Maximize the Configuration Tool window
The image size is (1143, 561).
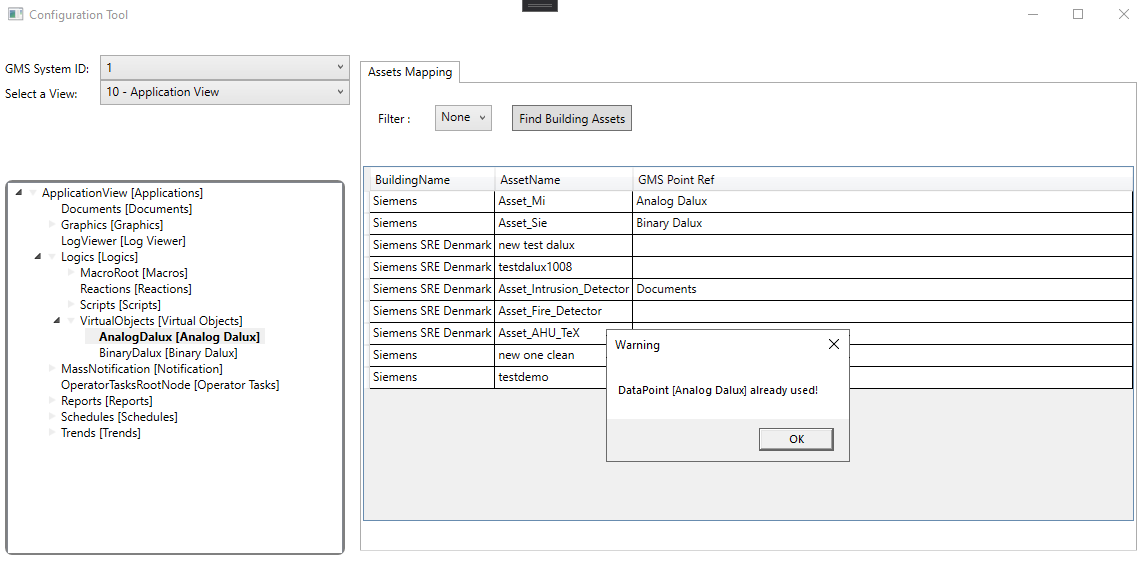(x=1078, y=15)
